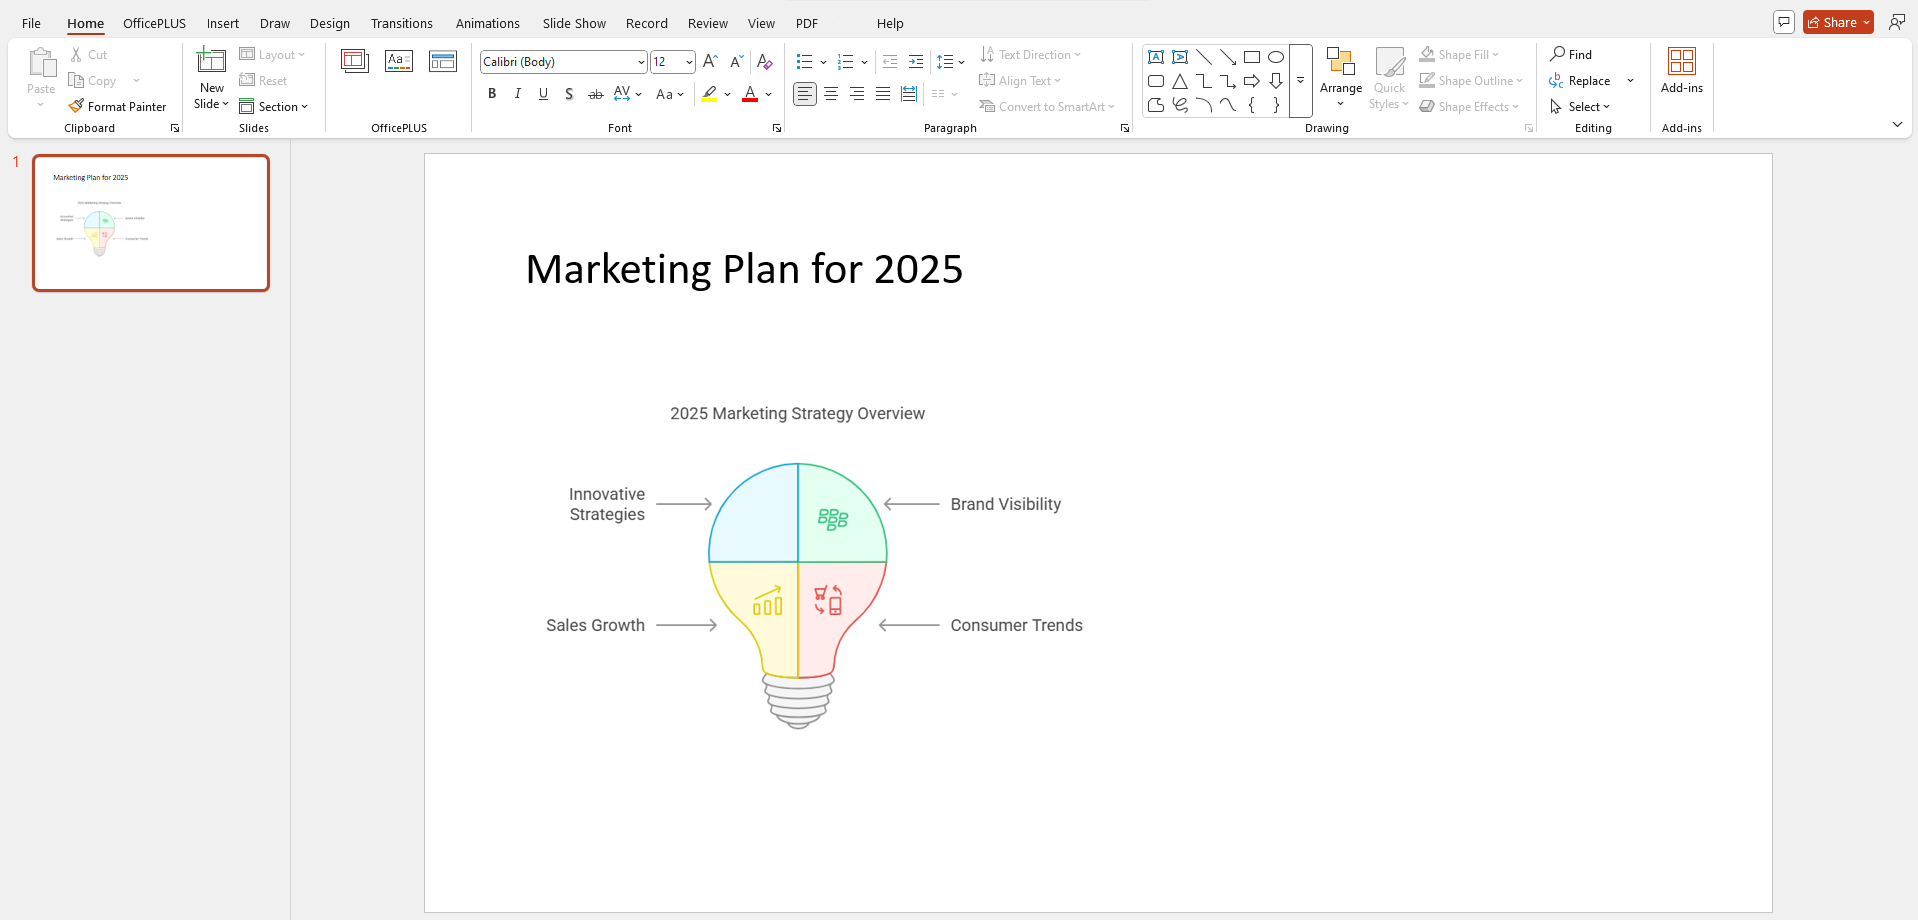Switch to the Insert tab
Image resolution: width=1918 pixels, height=920 pixels.
point(222,23)
